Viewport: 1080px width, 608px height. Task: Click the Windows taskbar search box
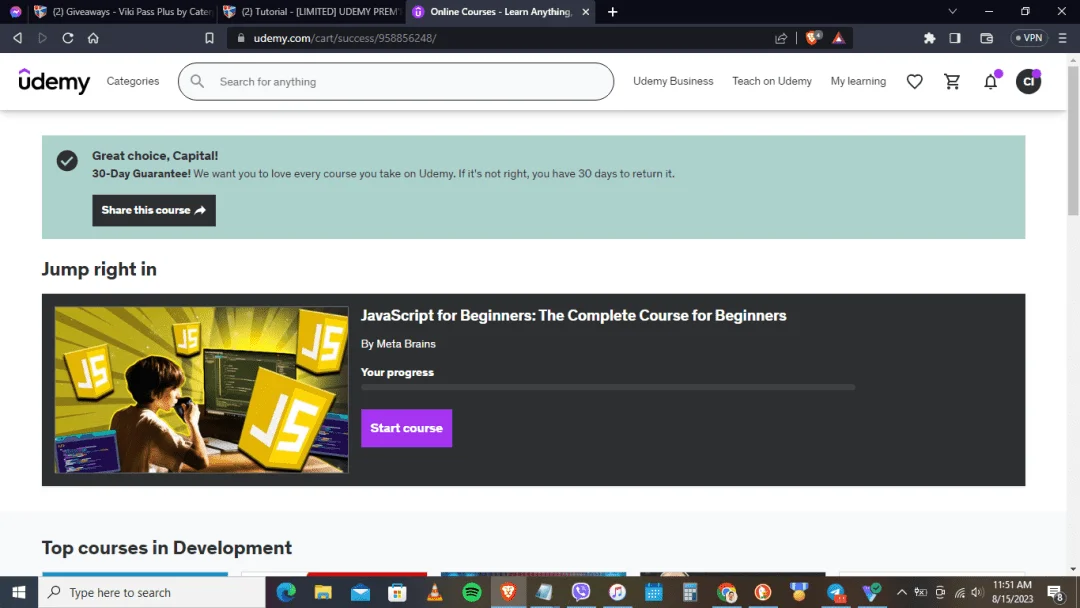(152, 592)
